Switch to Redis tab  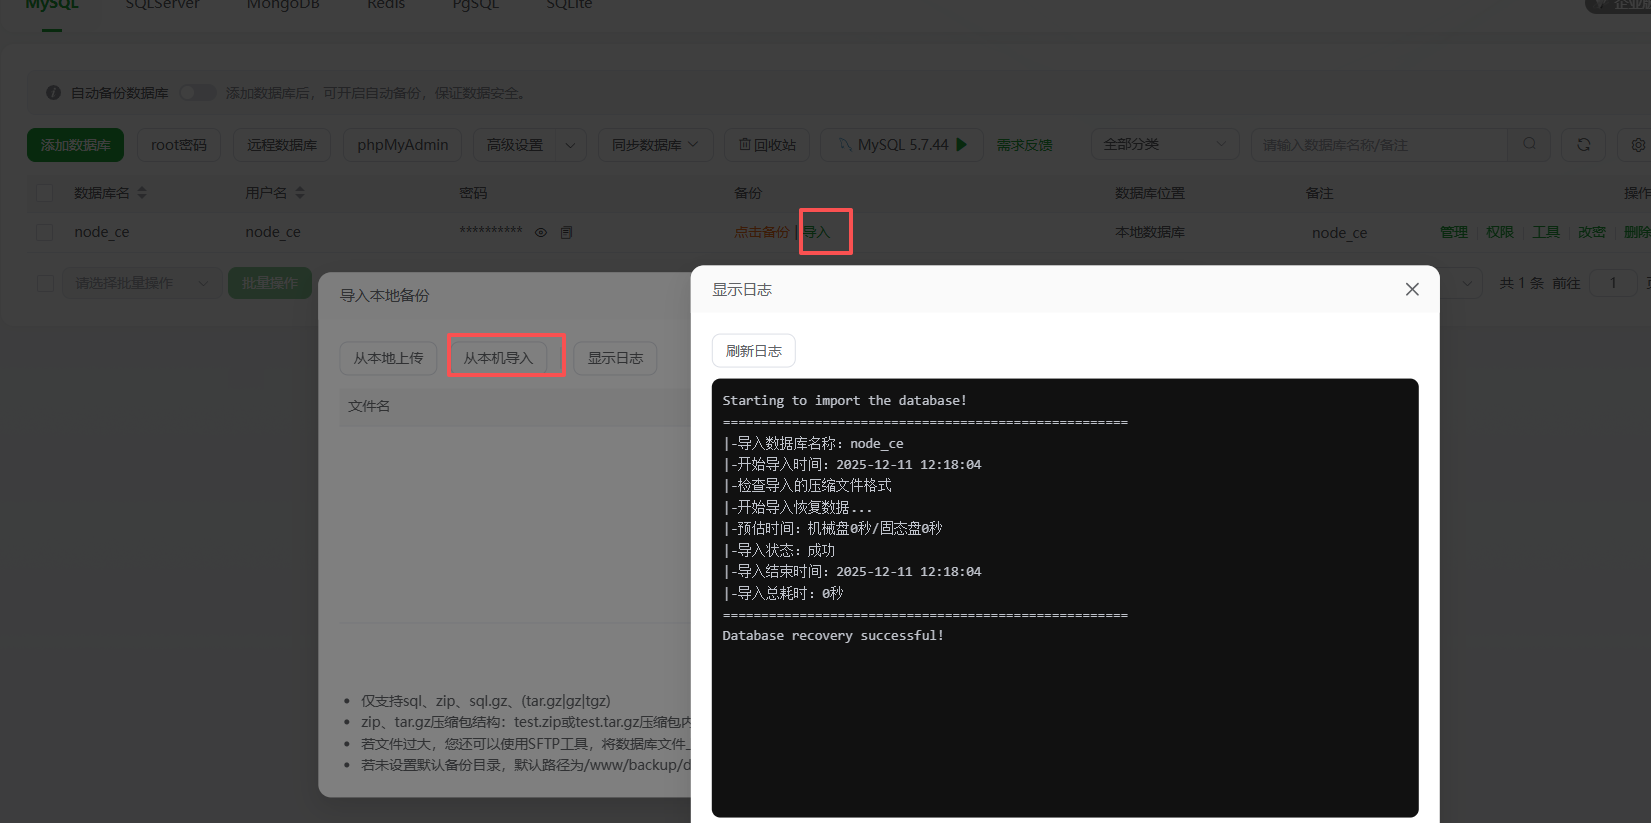[x=386, y=5]
